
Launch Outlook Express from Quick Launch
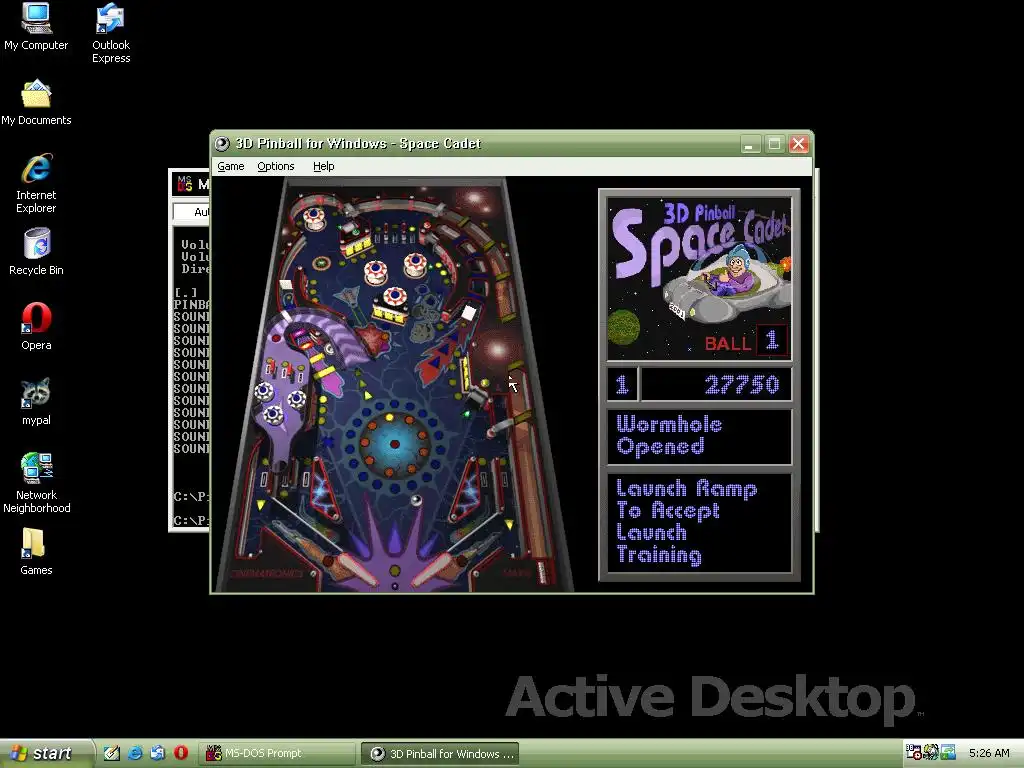coord(157,753)
